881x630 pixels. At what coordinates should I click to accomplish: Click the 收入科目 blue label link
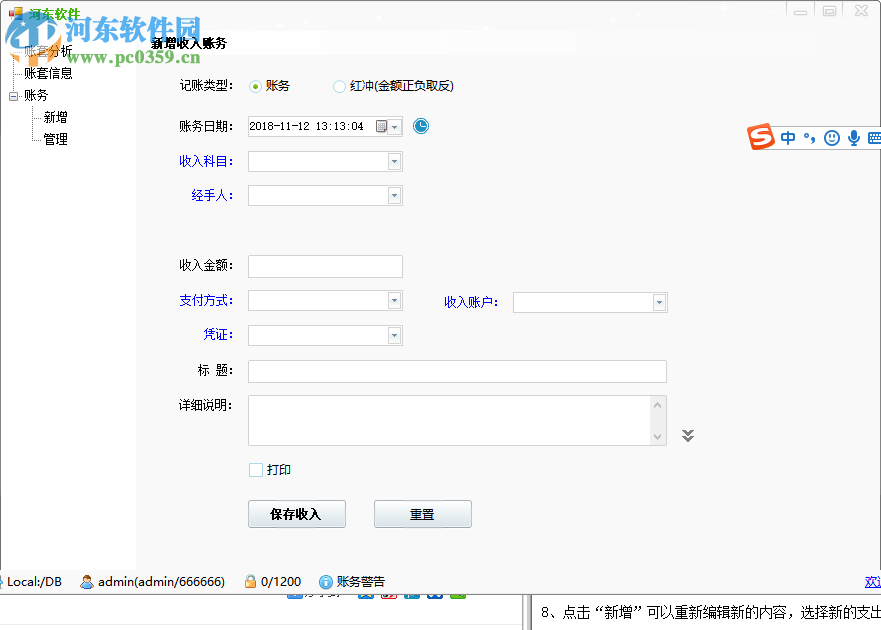click(206, 161)
